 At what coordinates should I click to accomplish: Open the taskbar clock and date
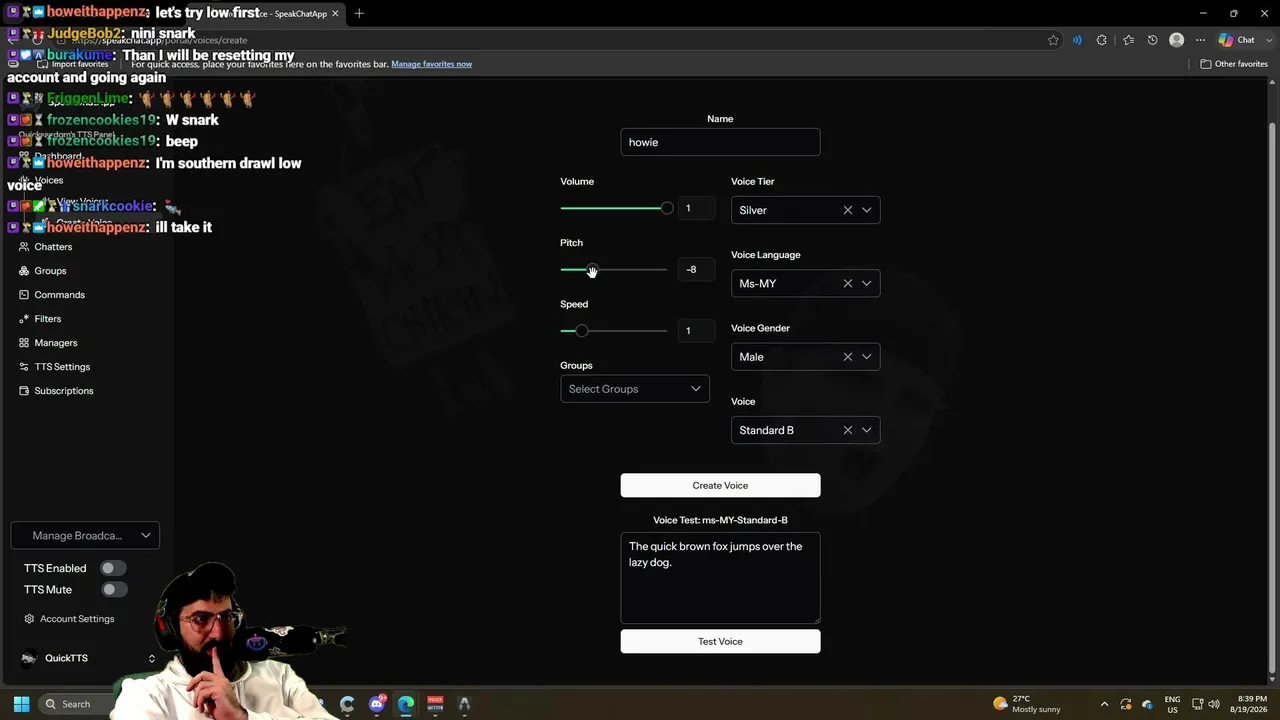pyautogui.click(x=1252, y=704)
